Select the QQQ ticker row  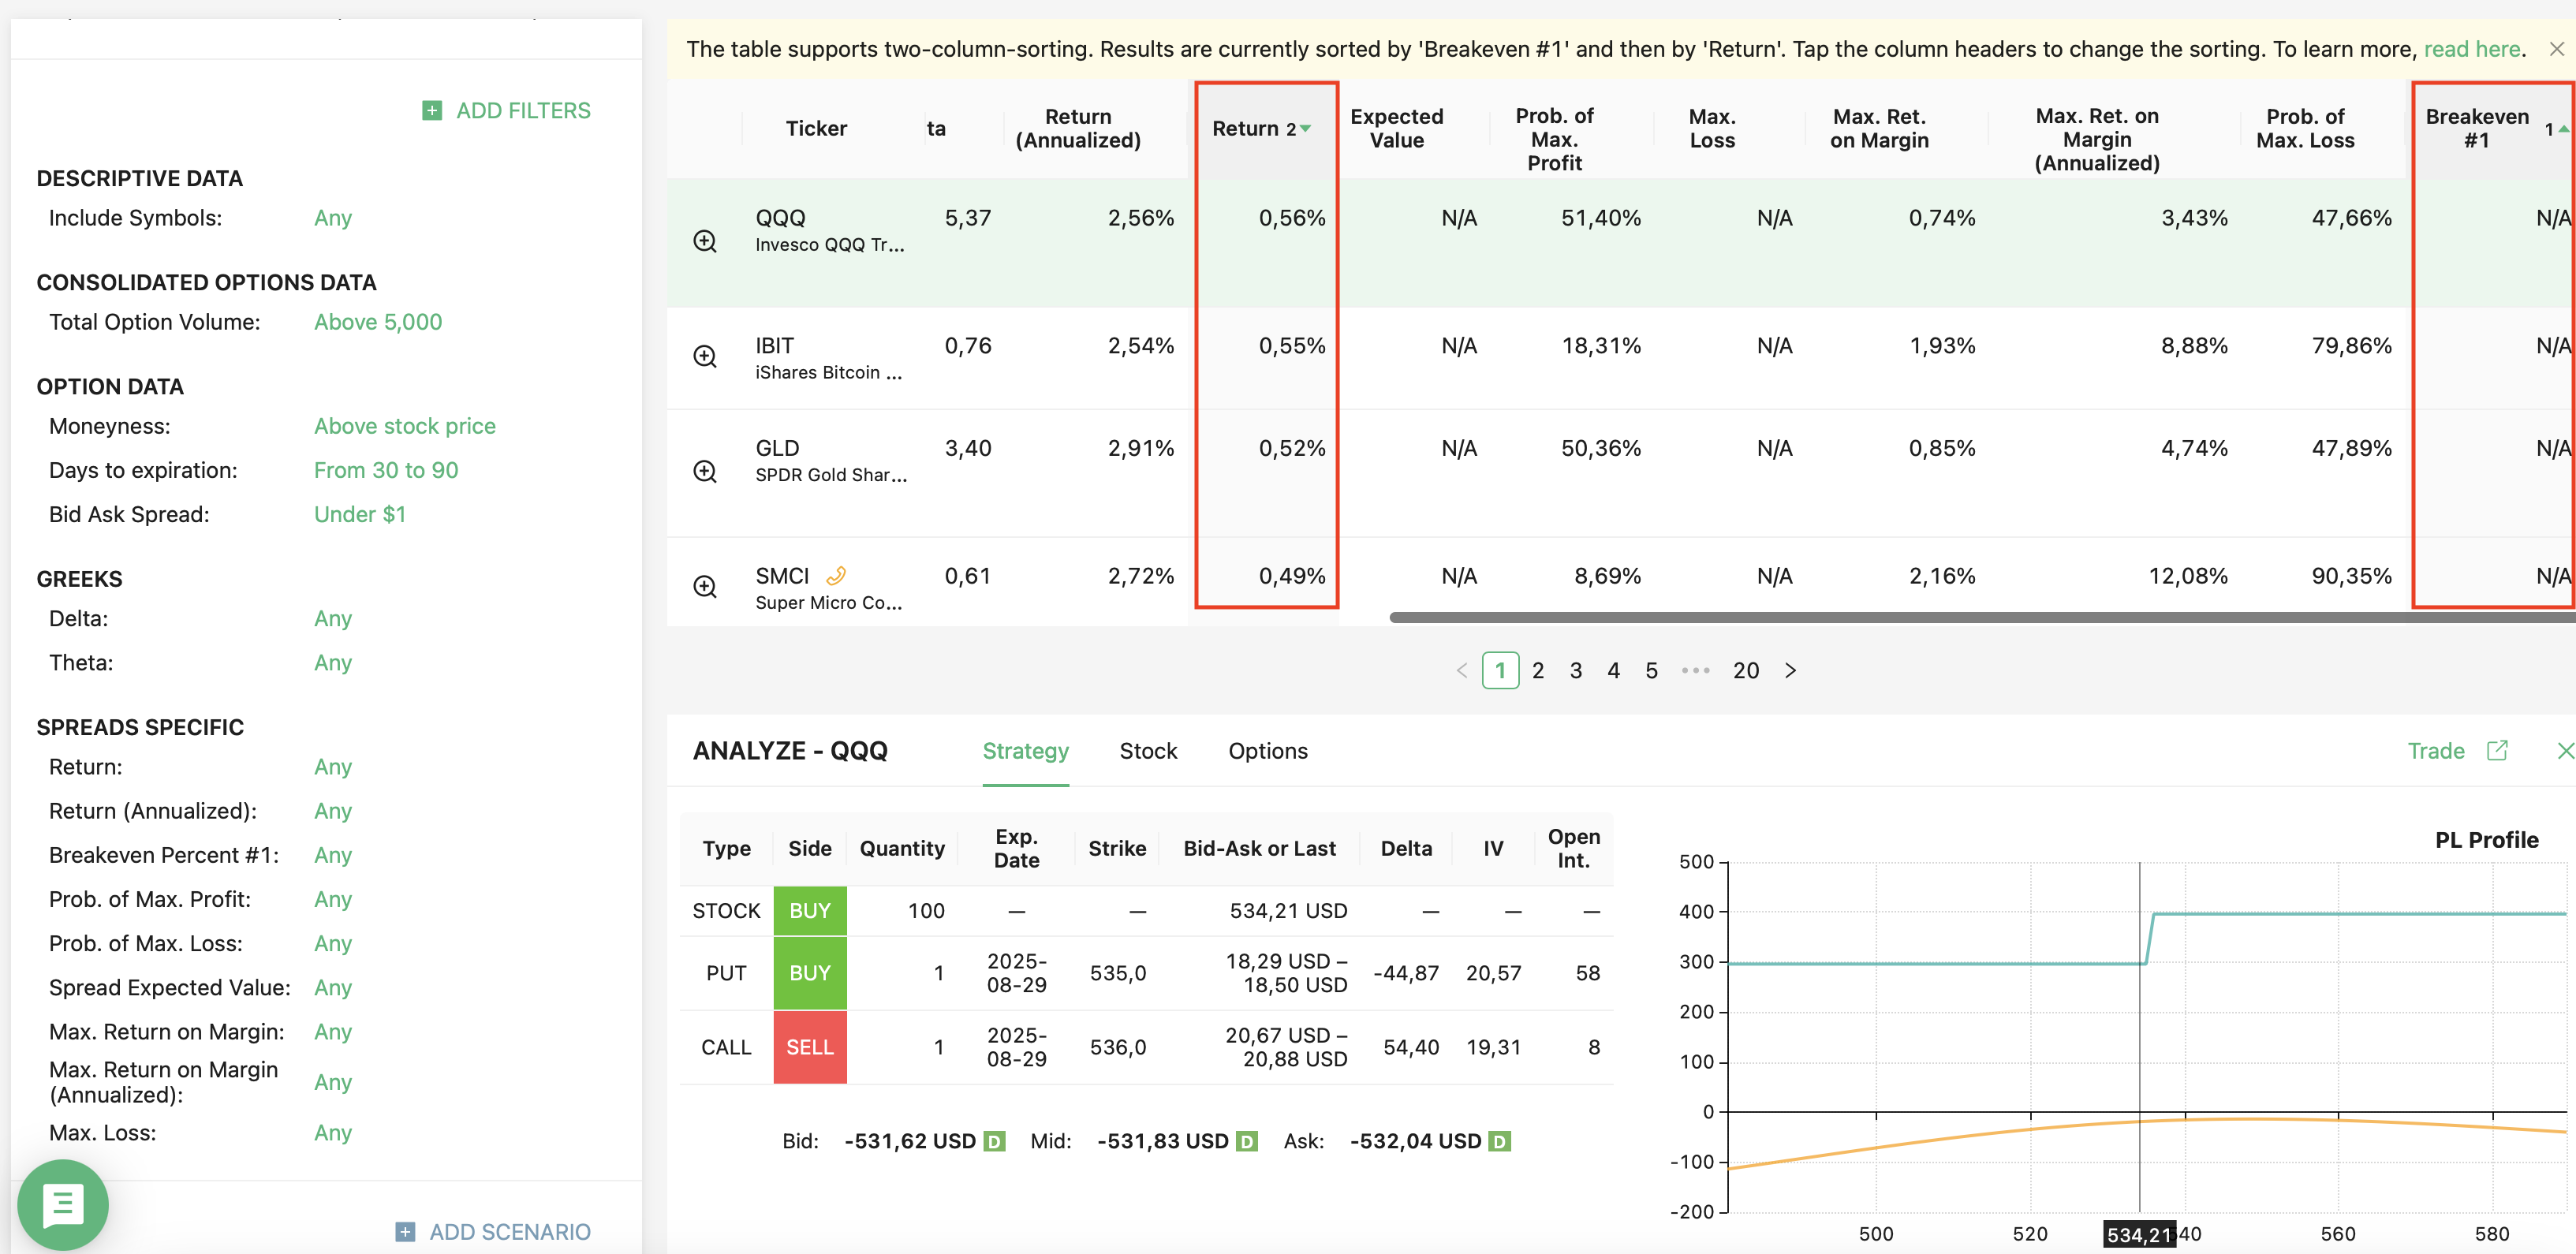pyautogui.click(x=1621, y=243)
